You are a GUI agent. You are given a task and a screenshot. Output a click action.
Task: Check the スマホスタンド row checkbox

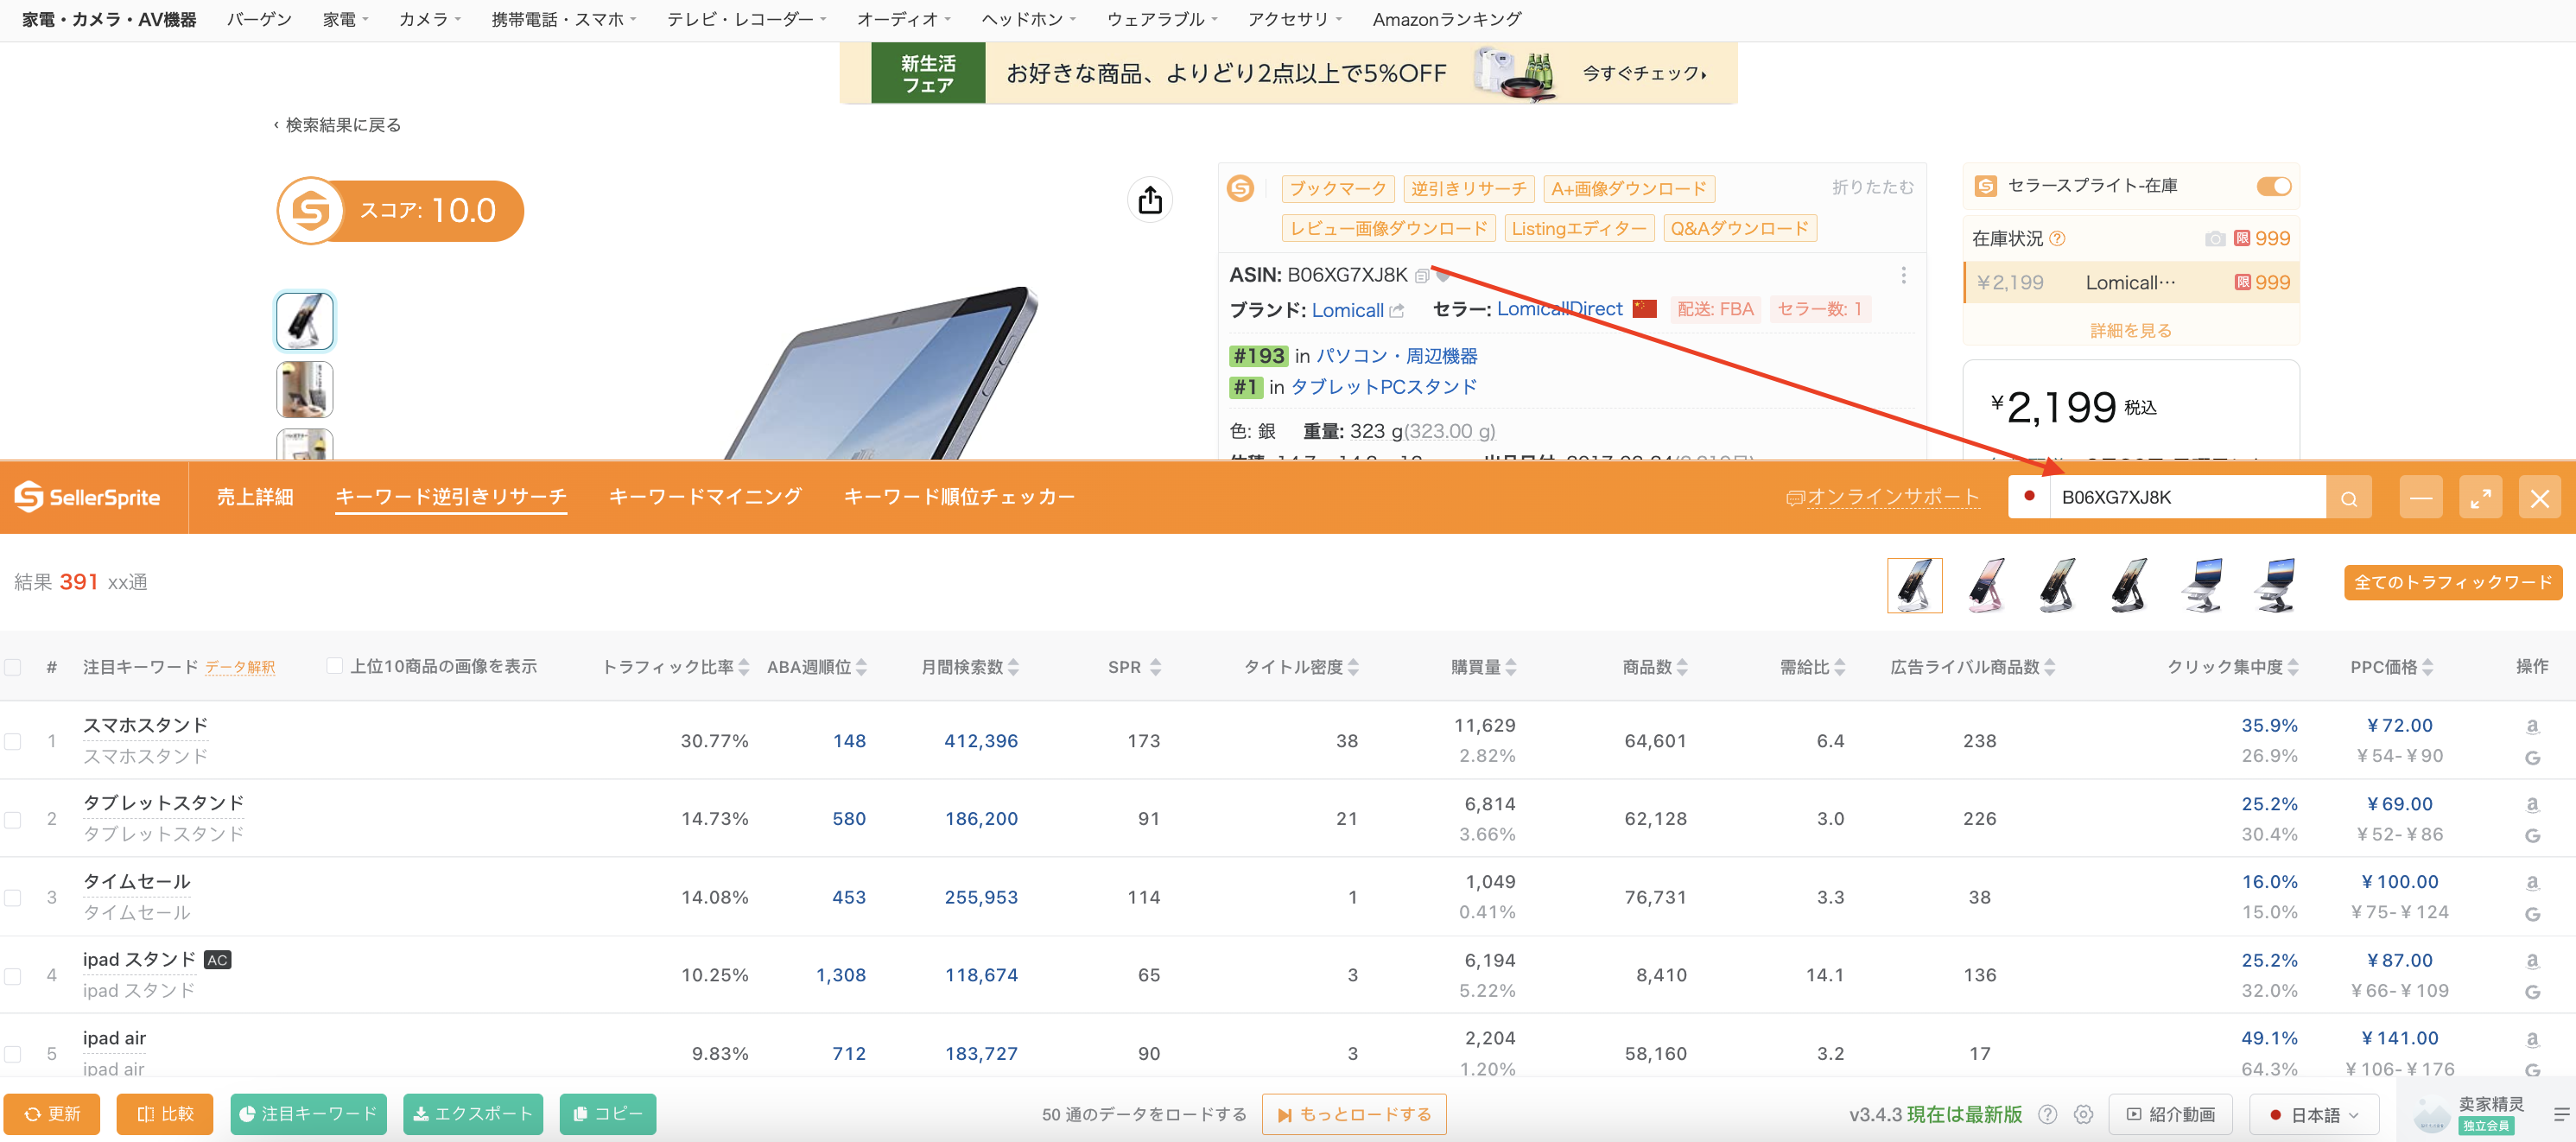(13, 742)
